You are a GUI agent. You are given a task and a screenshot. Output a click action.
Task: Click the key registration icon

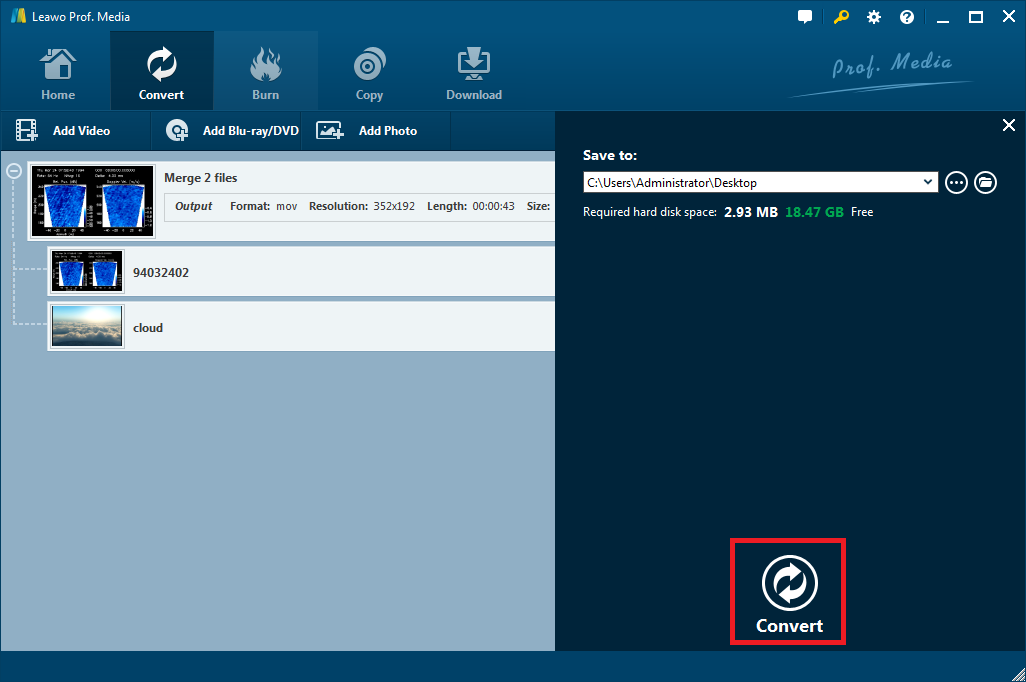840,17
